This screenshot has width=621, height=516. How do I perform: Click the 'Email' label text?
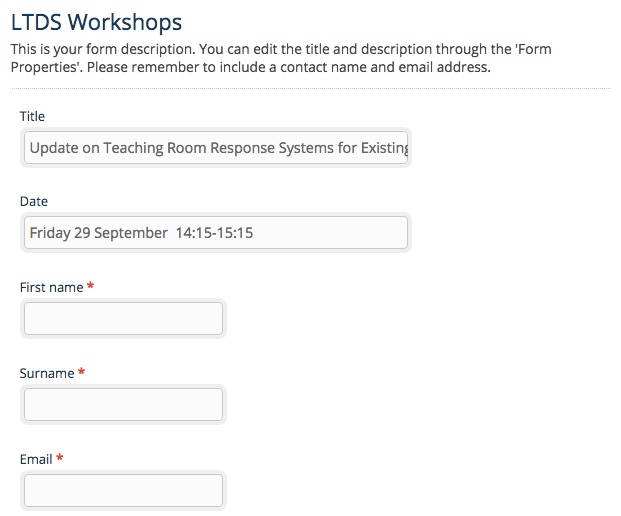point(36,460)
